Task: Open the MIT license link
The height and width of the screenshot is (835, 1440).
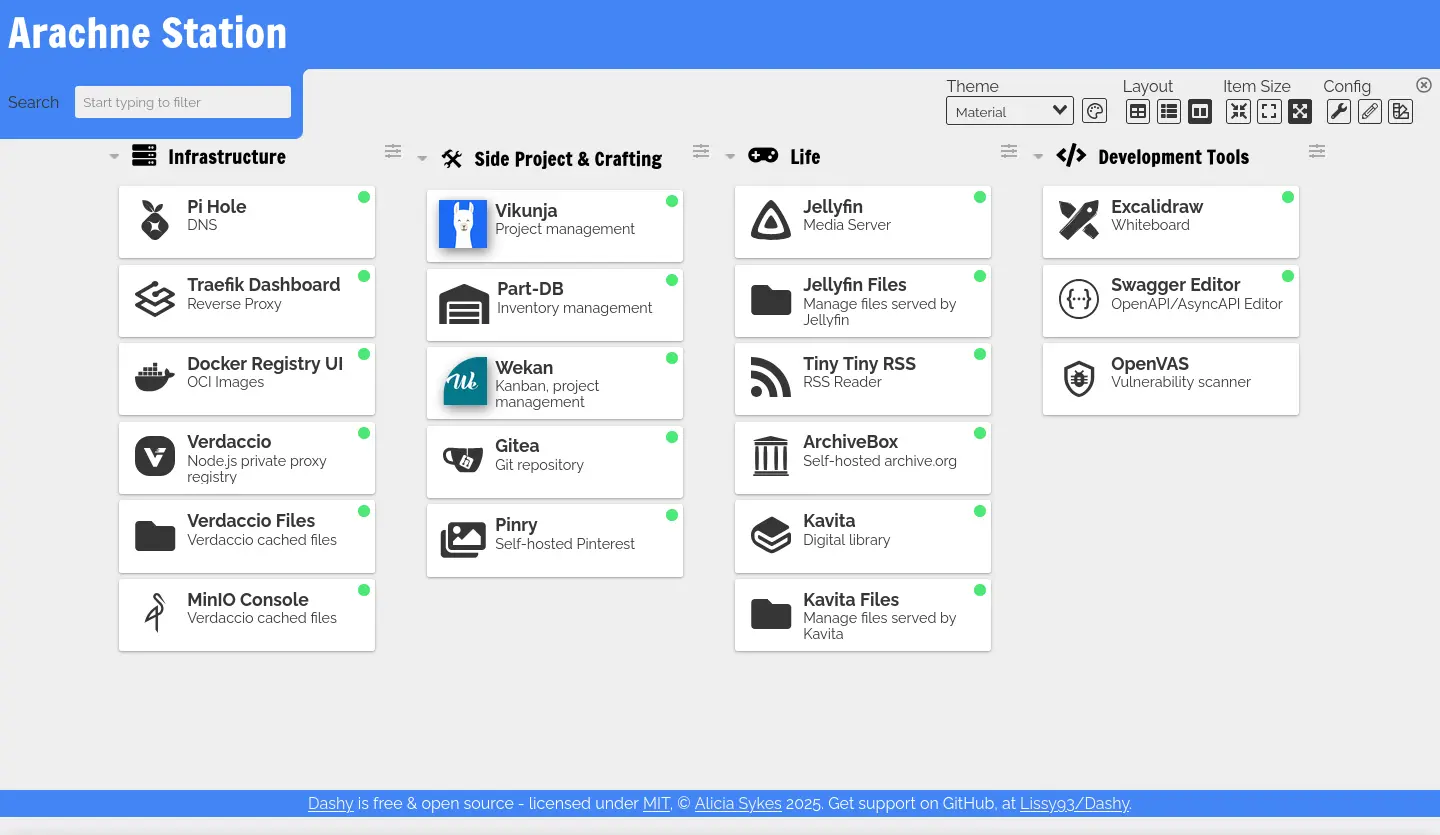Action: pos(656,803)
